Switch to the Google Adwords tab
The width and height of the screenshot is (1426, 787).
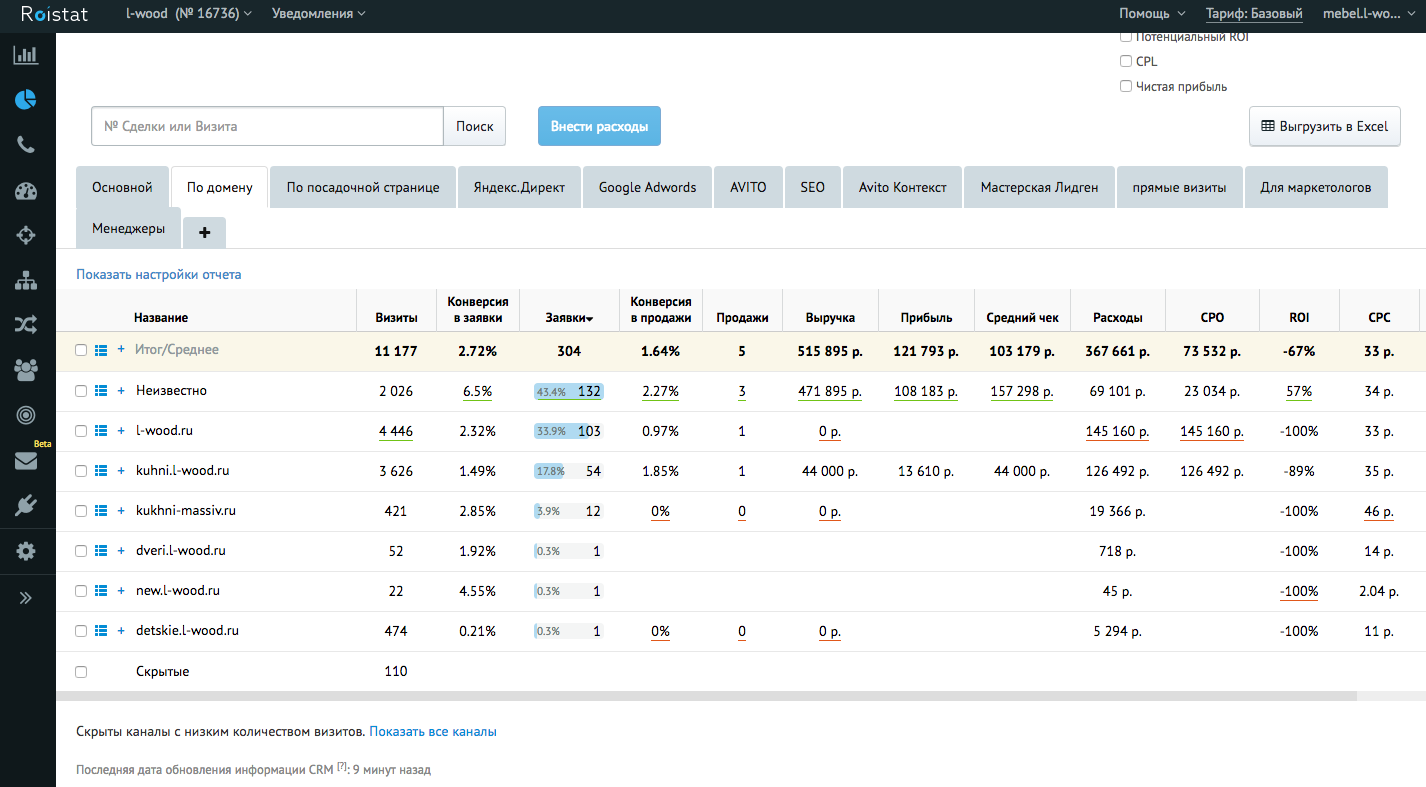pyautogui.click(x=647, y=187)
